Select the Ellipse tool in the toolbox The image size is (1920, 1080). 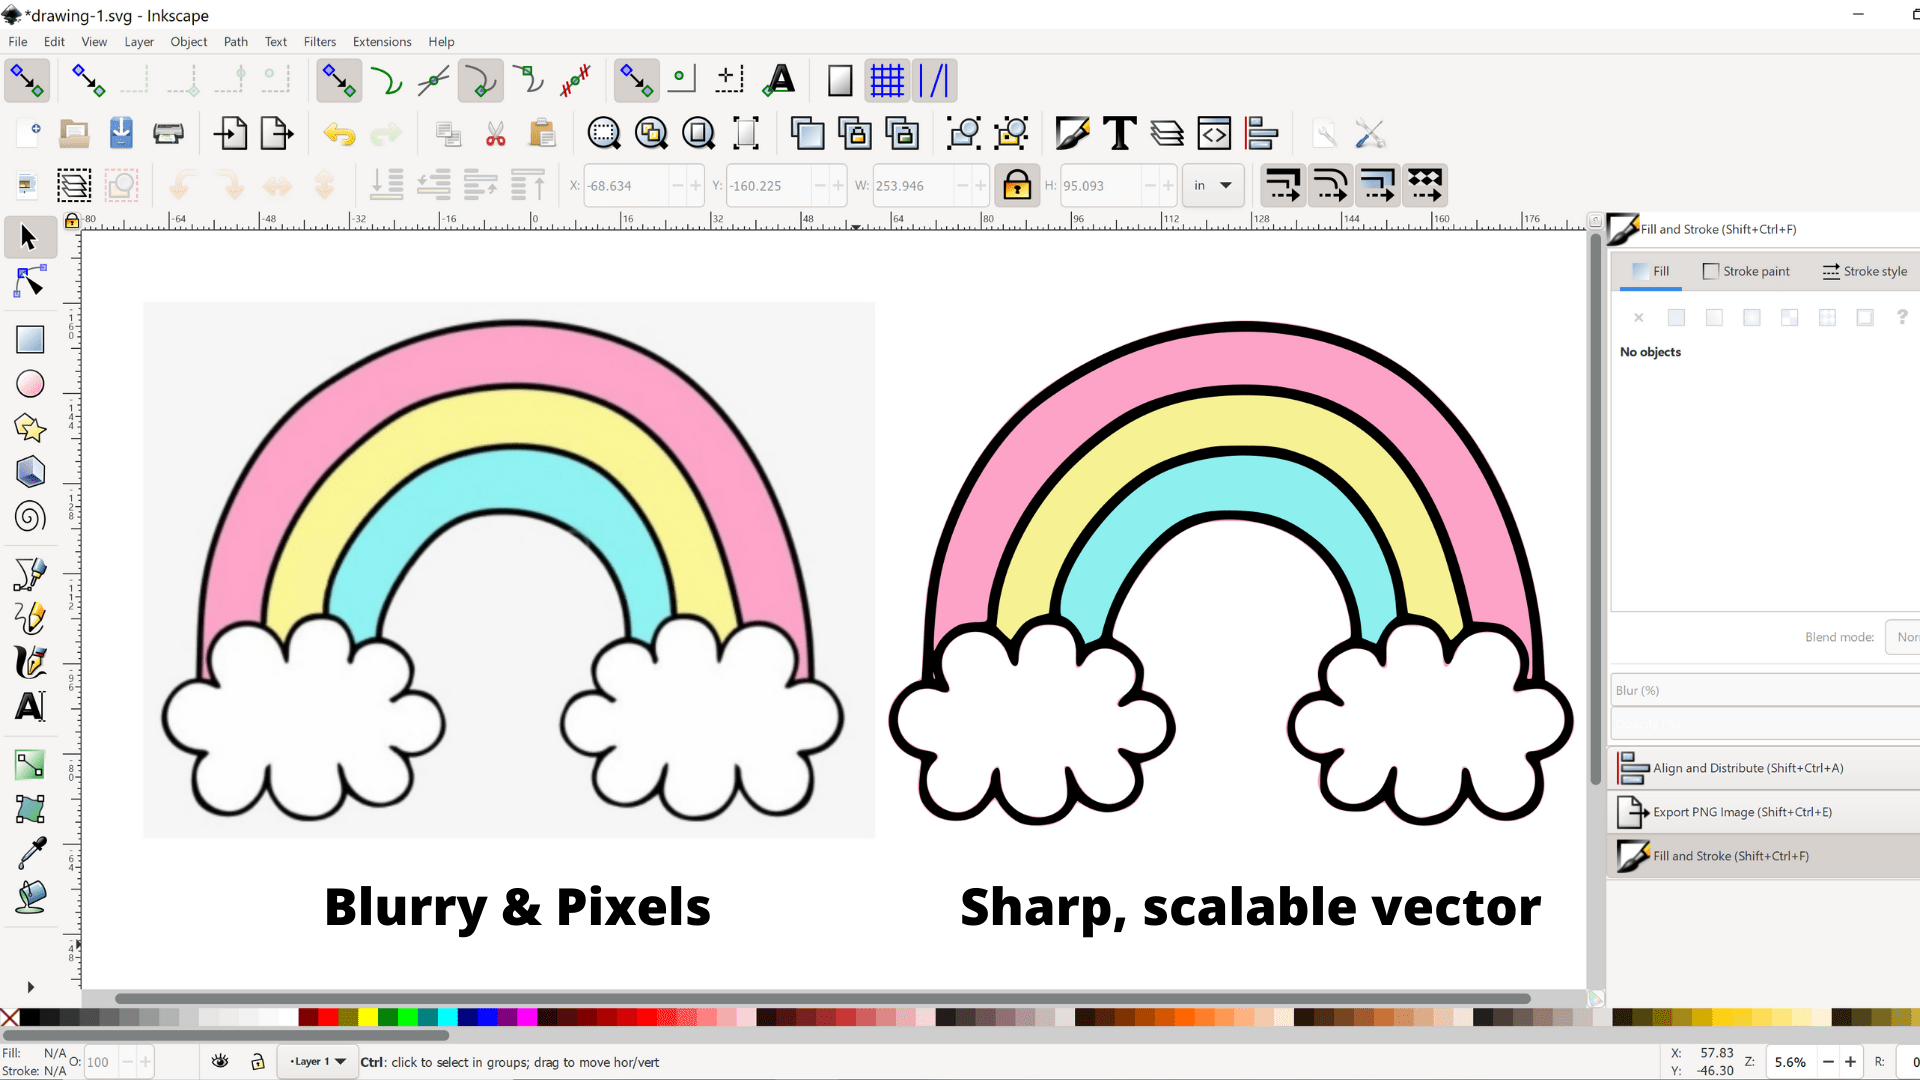click(x=30, y=384)
